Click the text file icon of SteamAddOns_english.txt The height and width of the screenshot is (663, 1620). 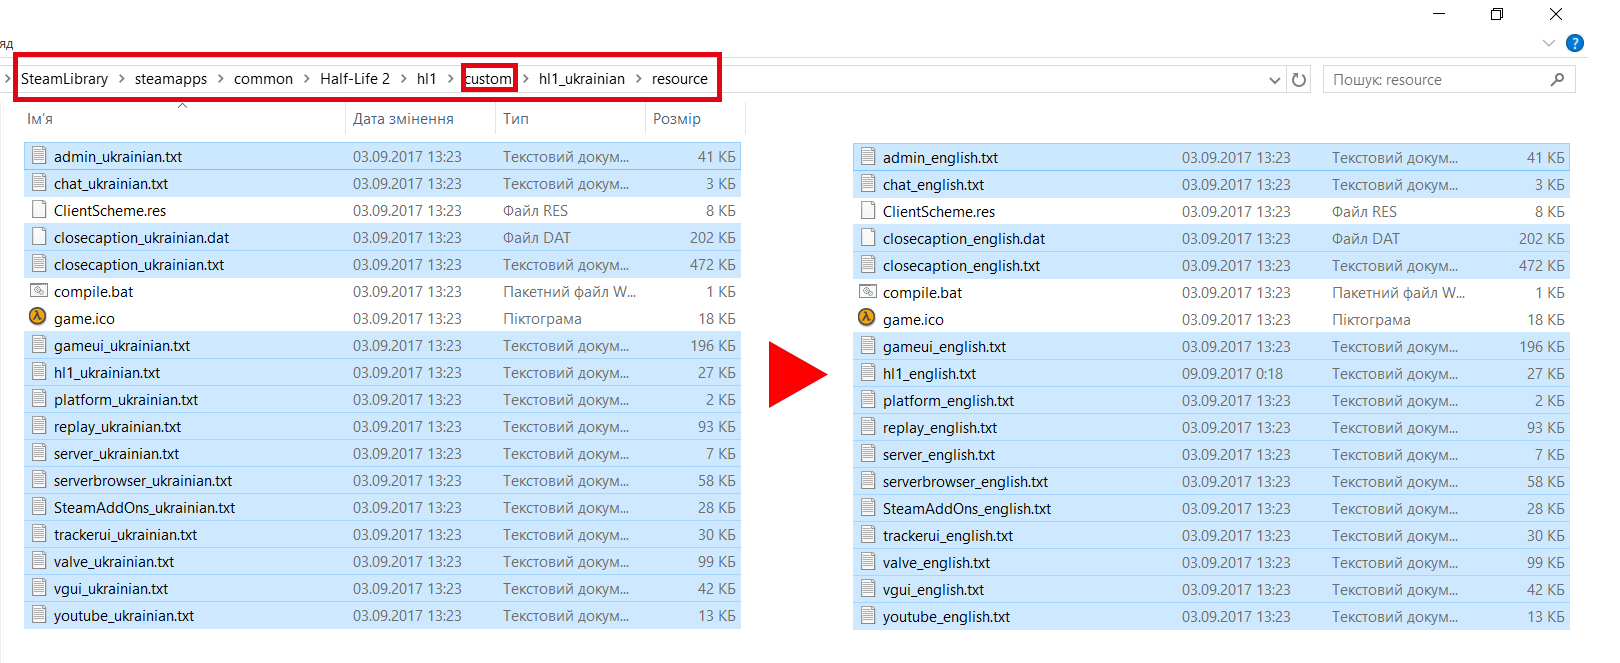tap(868, 508)
